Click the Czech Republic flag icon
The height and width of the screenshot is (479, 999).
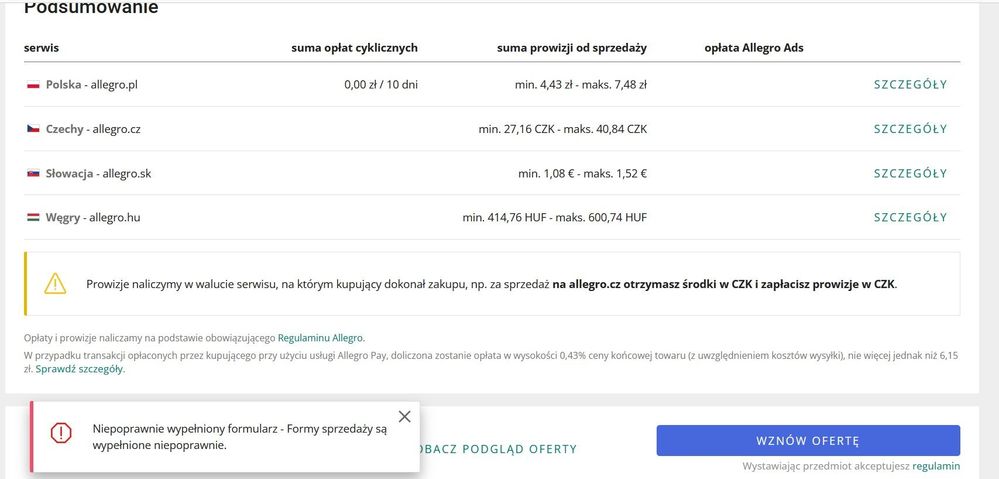33,129
